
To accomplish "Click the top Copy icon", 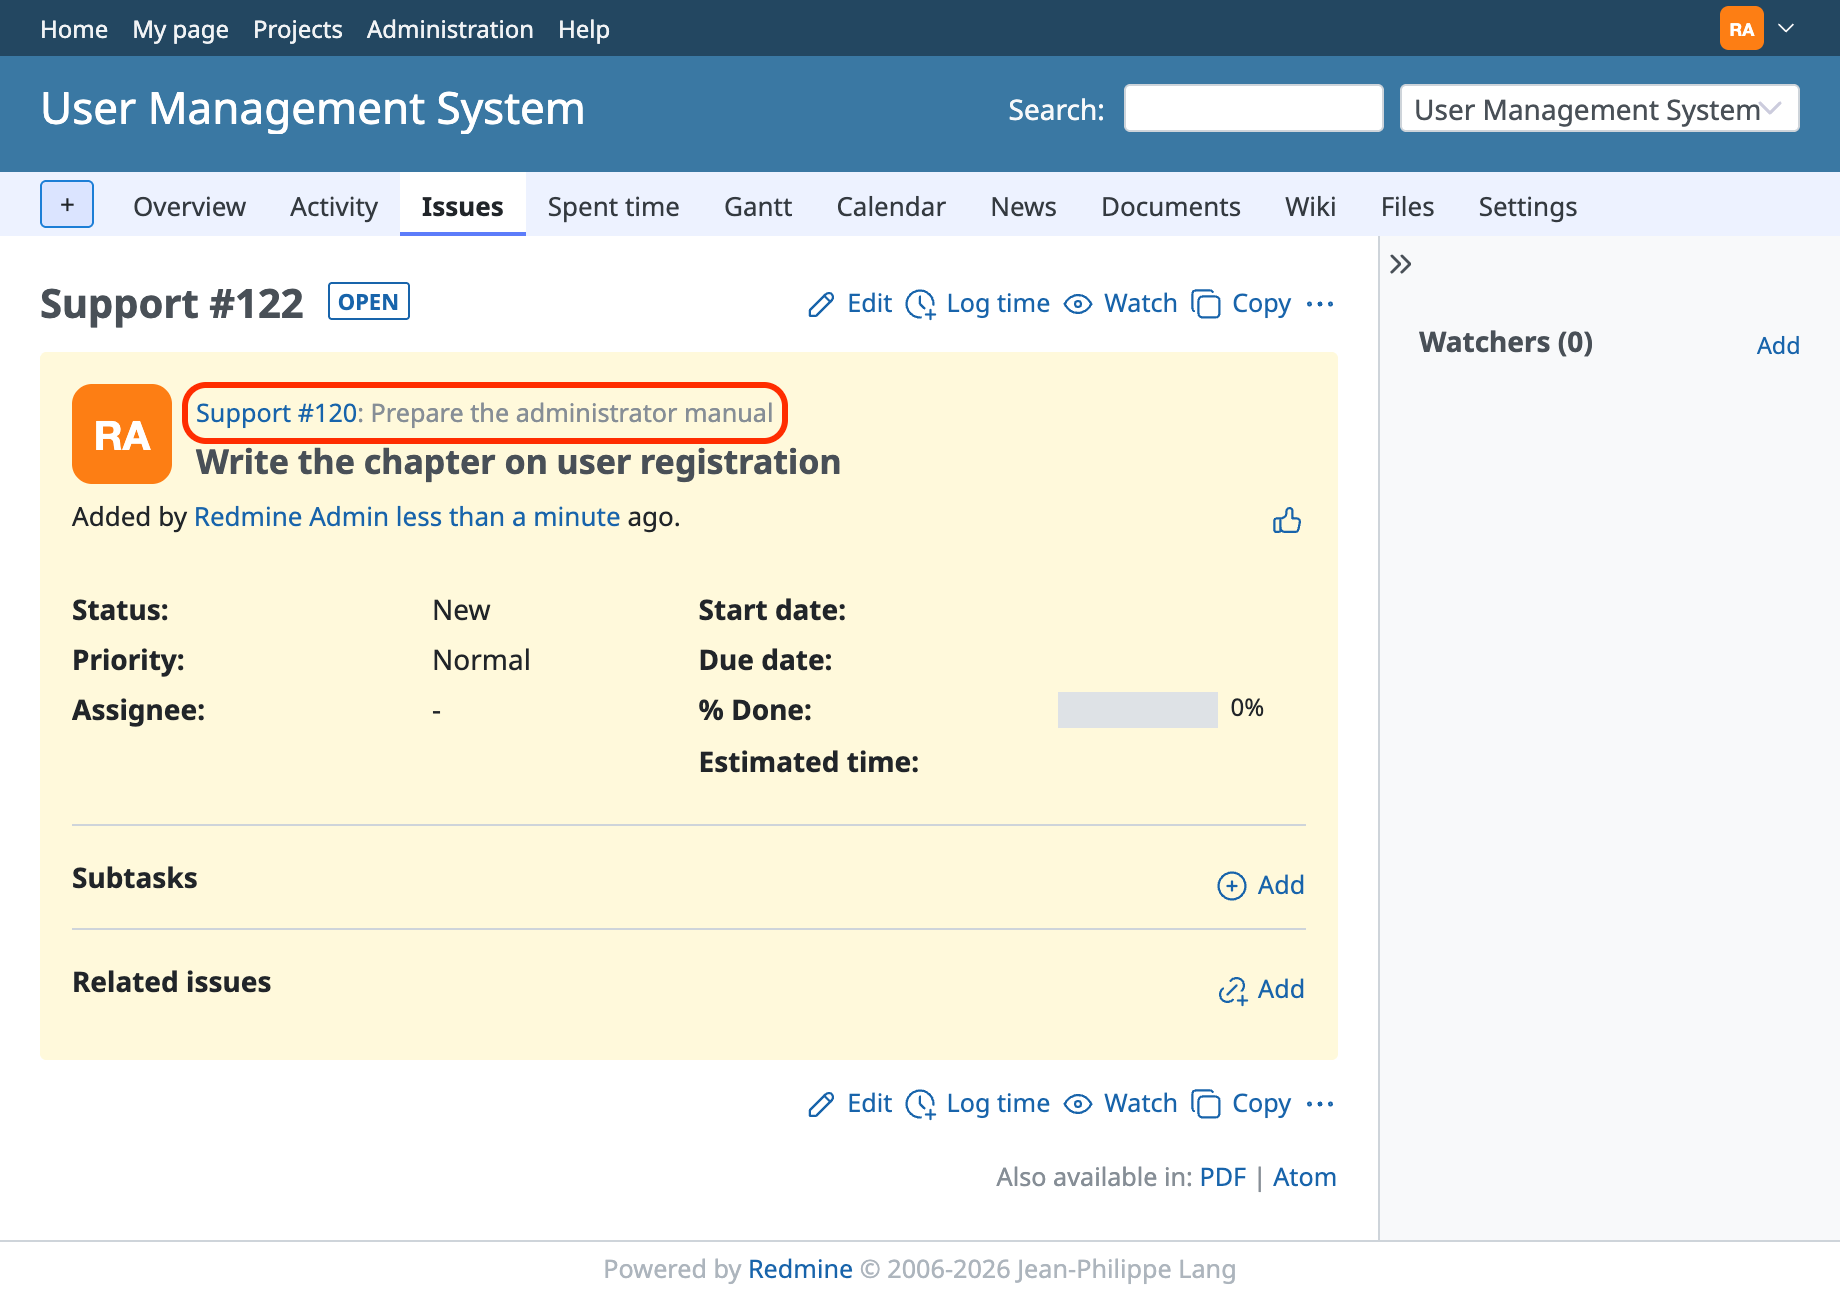I will pos(1206,304).
